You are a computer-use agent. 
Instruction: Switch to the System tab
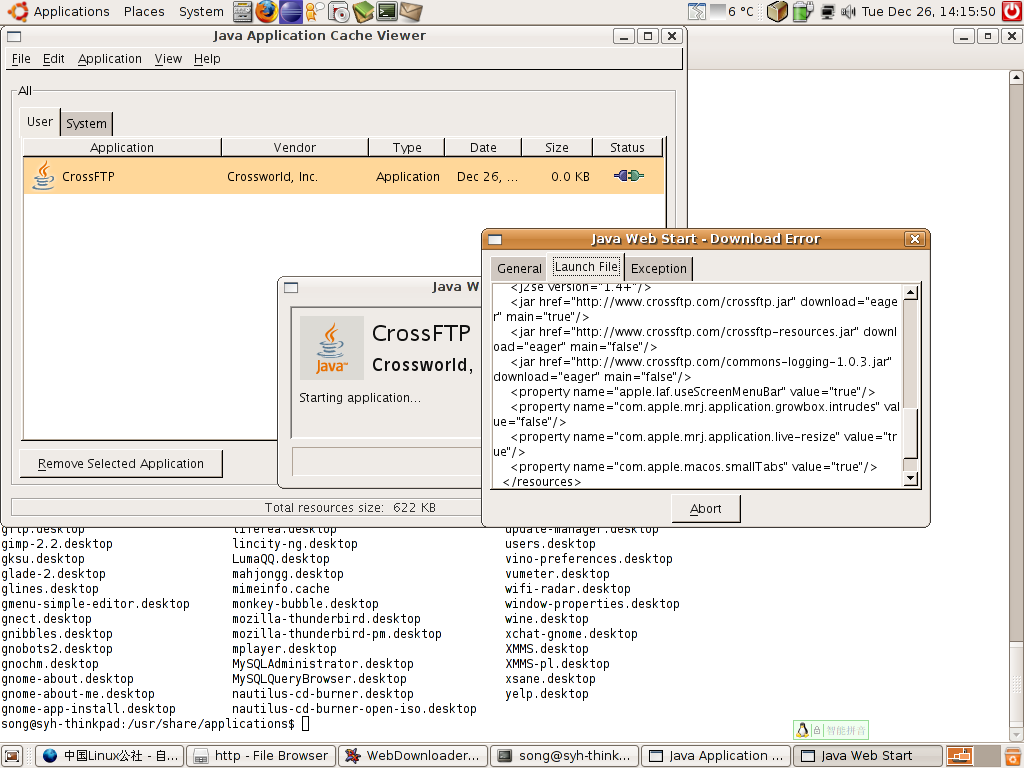click(x=86, y=123)
